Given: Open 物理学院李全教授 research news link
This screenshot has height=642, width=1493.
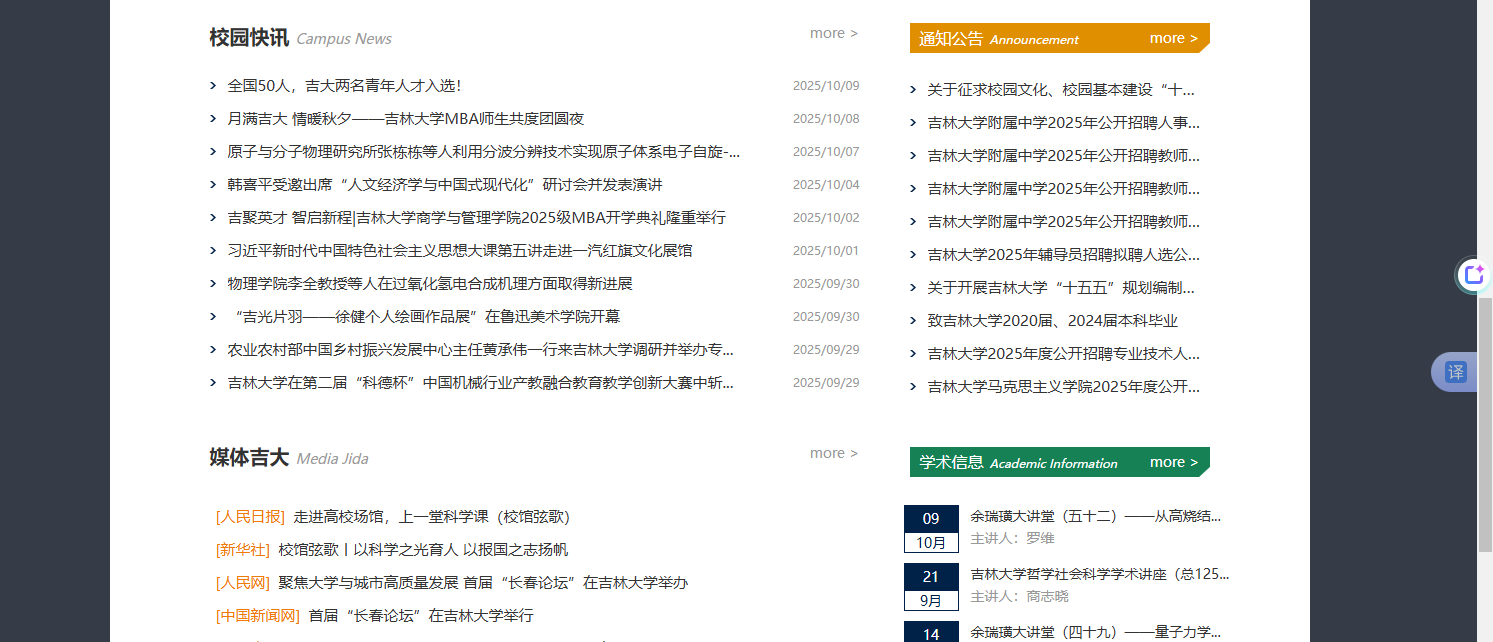Looking at the screenshot, I should click(430, 284).
